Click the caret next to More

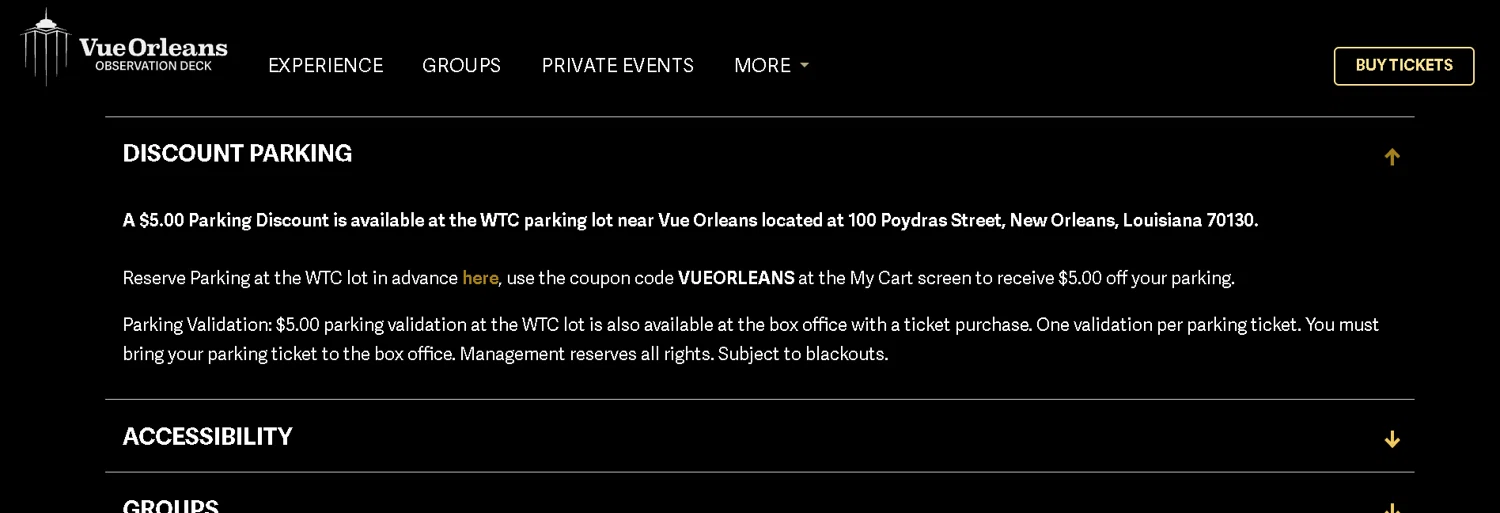[804, 66]
